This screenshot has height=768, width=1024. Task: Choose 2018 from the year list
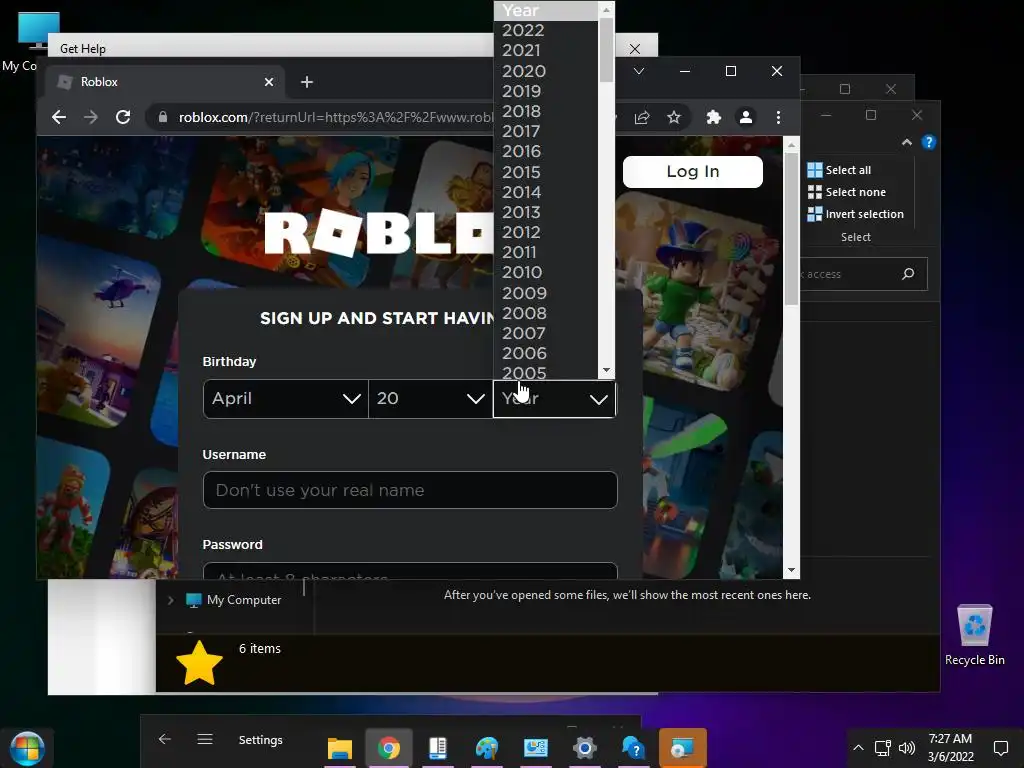545,111
